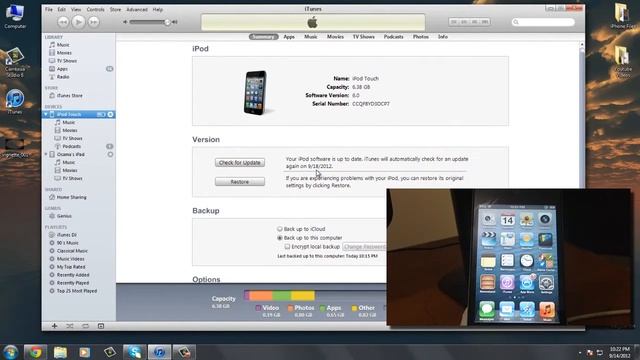640x360 pixels.
Task: Open the Help menu
Action: (158, 9)
